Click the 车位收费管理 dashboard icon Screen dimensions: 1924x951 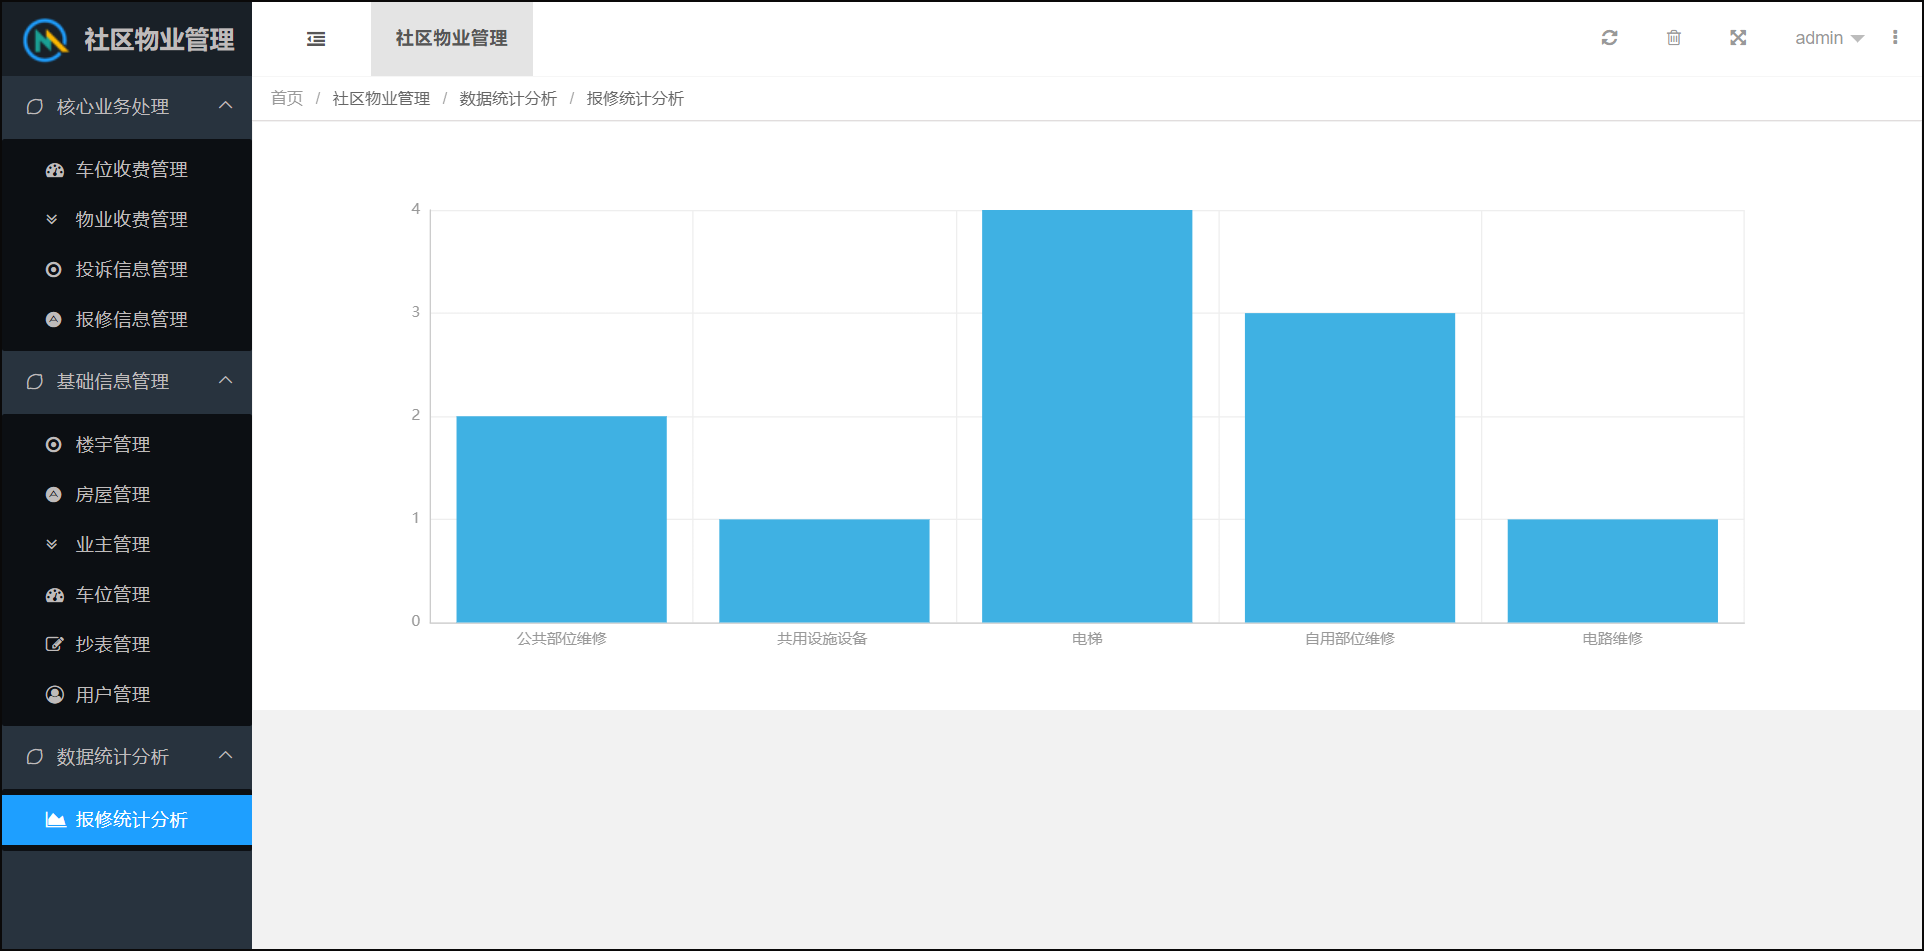(x=54, y=170)
